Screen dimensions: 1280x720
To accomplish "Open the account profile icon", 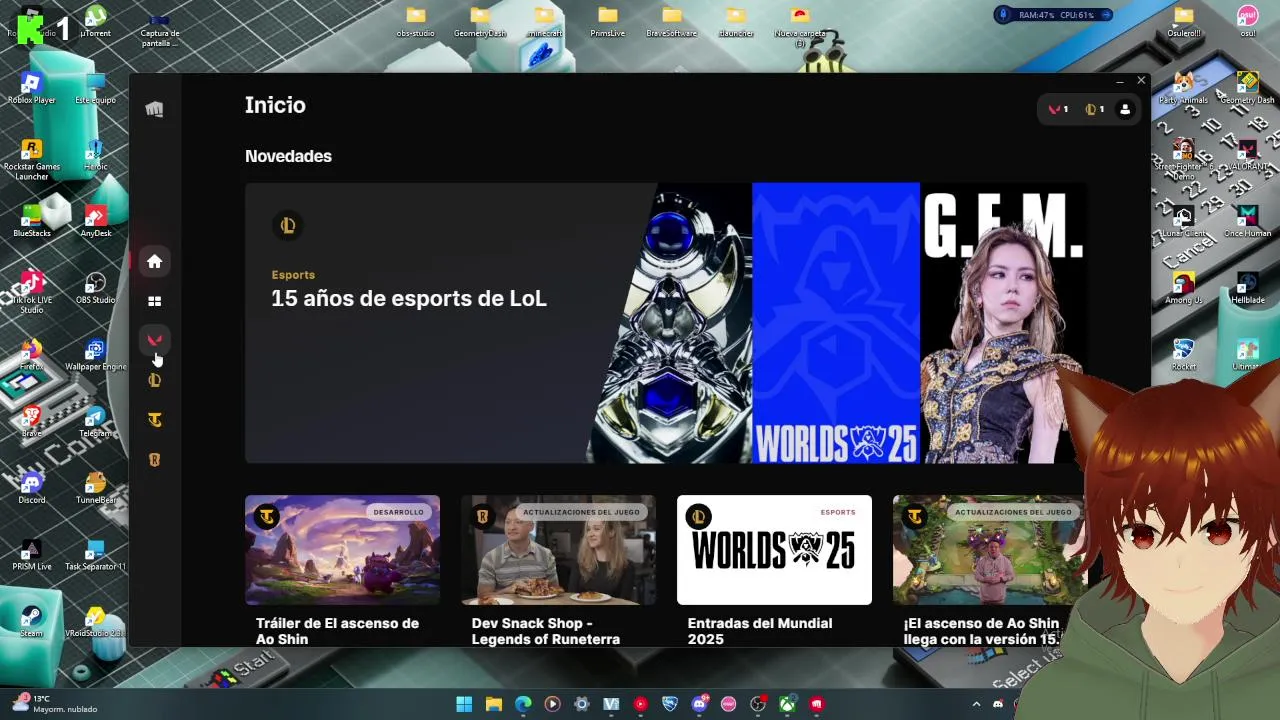I will [1125, 110].
